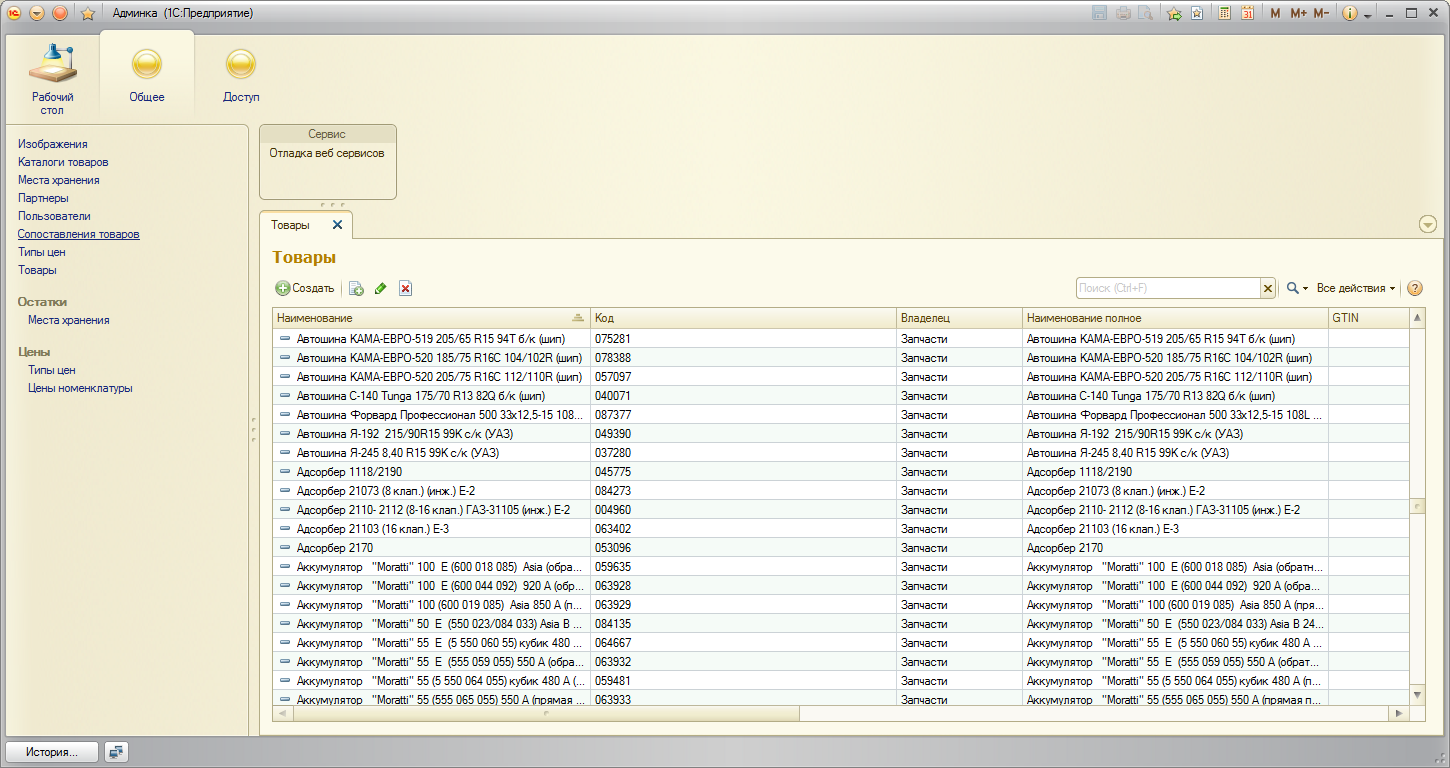Select row Адсорбер 1118/2190
The height and width of the screenshot is (768, 1450).
pyautogui.click(x=841, y=472)
